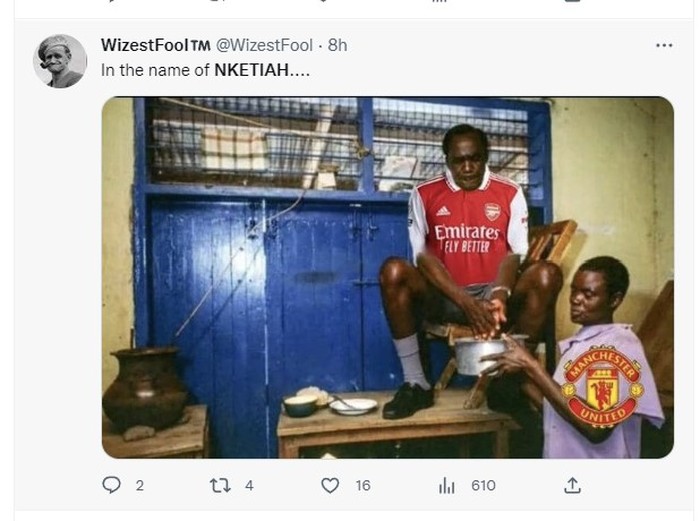Retweet the NKETIAH post
This screenshot has height=521, width=700.
(x=220, y=485)
